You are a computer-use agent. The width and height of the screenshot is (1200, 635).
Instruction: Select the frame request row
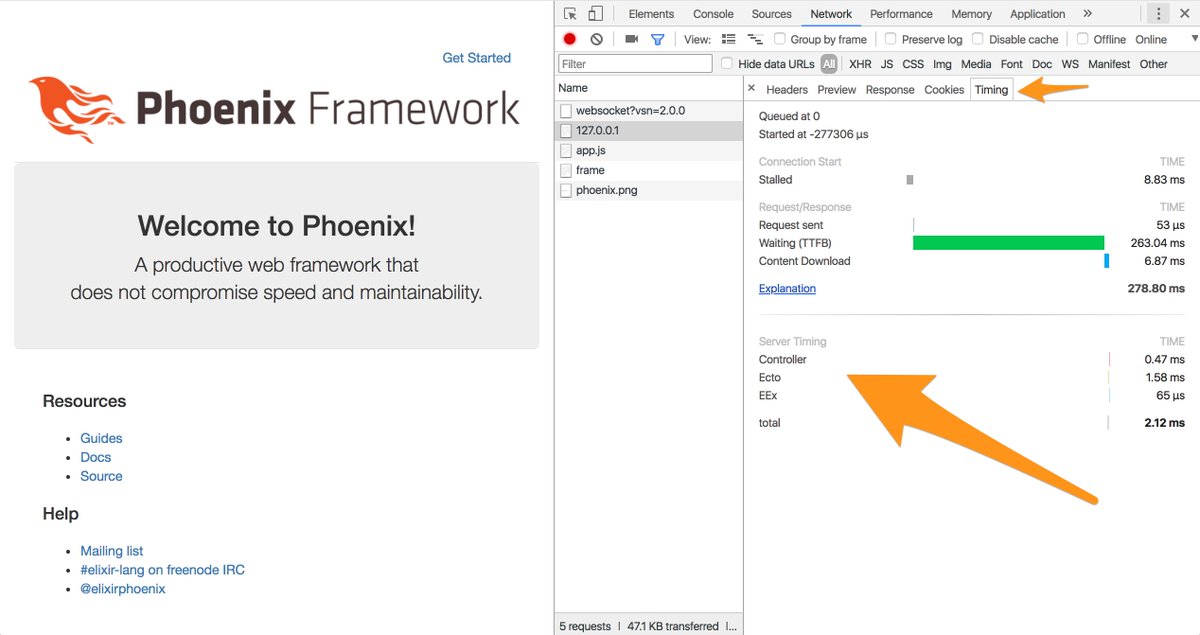pos(649,170)
